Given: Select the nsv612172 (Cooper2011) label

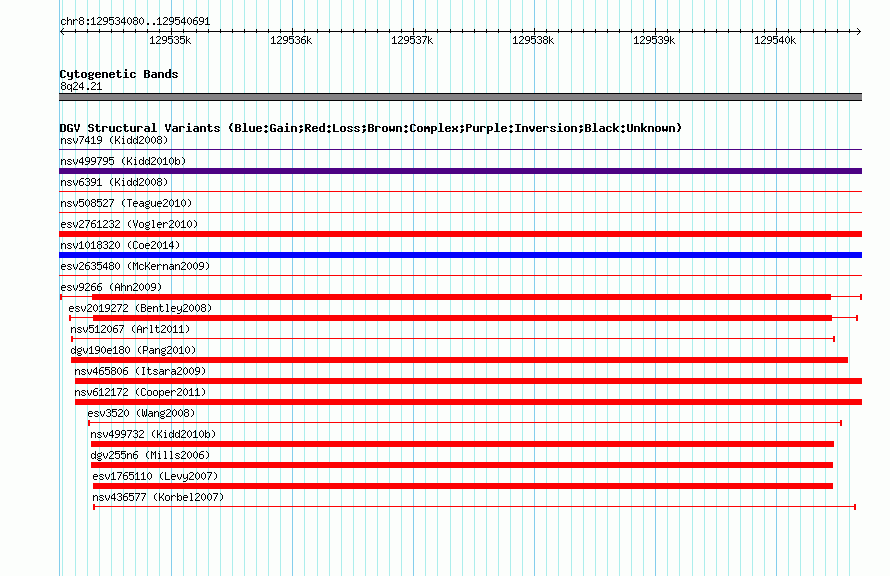Looking at the screenshot, I should pos(140,392).
